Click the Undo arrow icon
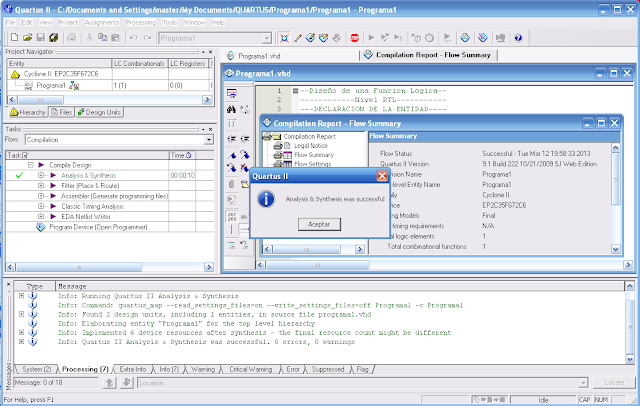Viewport: 640px width, 406px height. point(133,38)
